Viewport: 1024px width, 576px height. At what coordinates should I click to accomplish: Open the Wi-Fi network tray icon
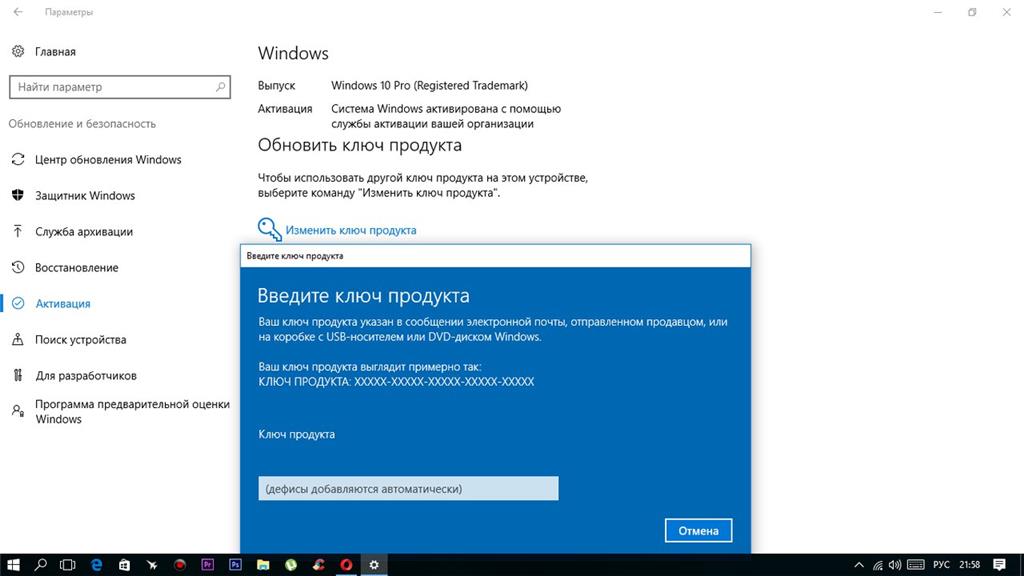coord(878,565)
